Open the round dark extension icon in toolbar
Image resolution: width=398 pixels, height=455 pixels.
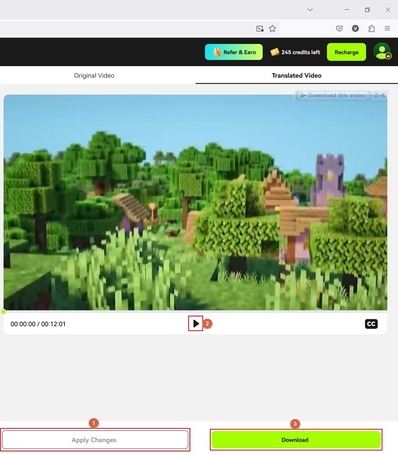(x=355, y=29)
